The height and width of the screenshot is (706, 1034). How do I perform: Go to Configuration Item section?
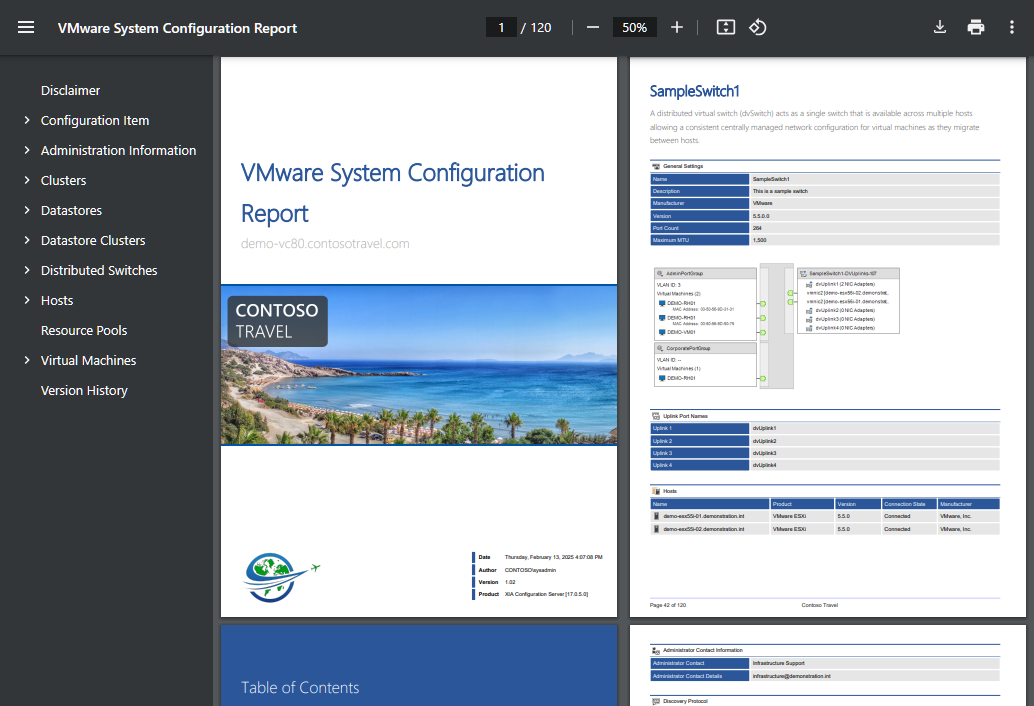pos(95,121)
